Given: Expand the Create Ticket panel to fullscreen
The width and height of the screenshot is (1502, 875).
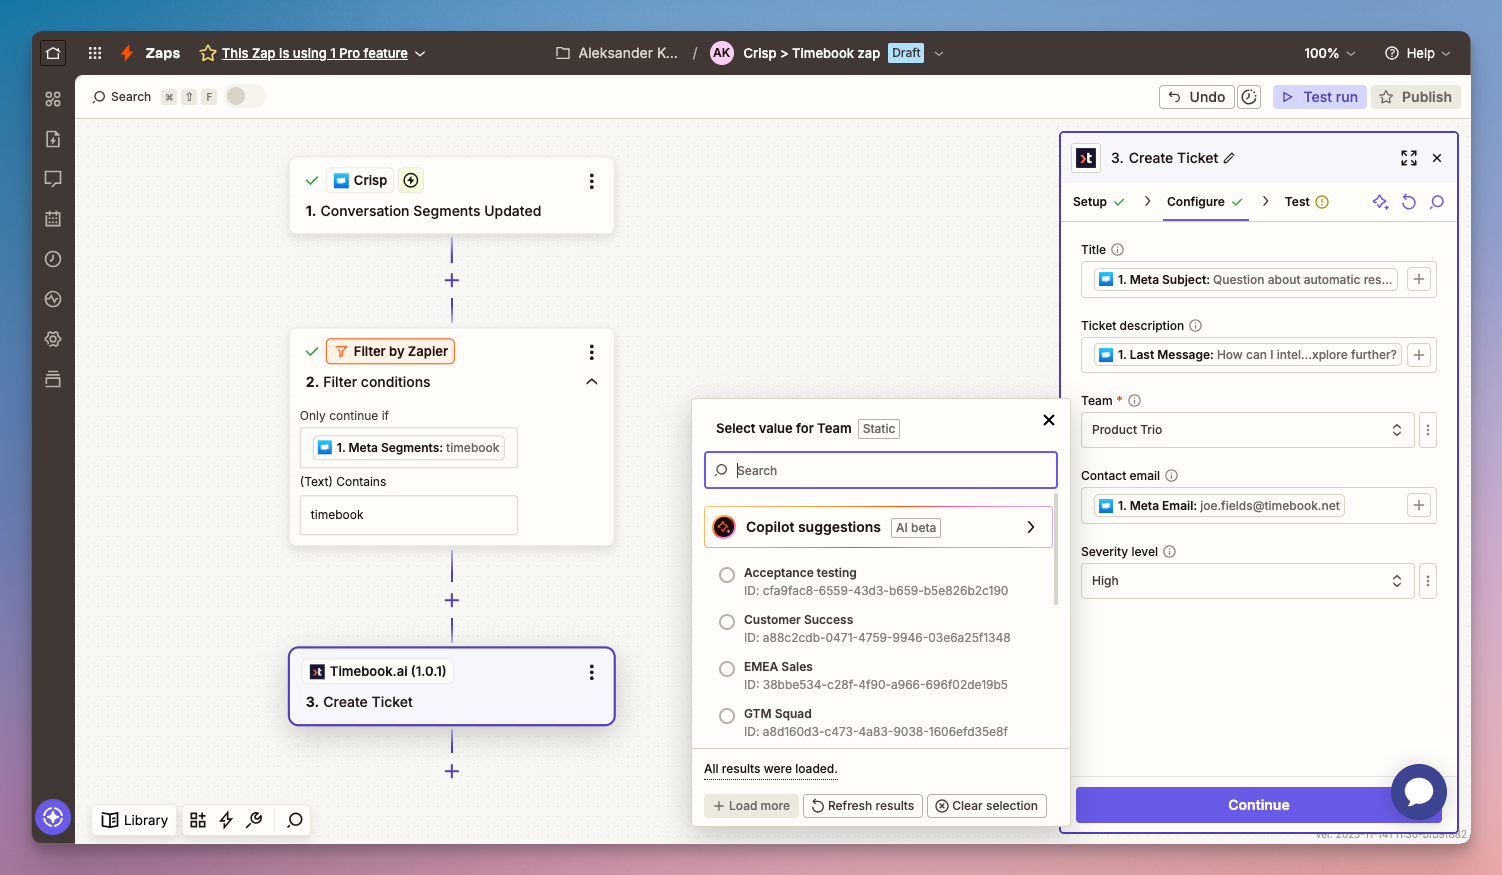Looking at the screenshot, I should [x=1408, y=158].
